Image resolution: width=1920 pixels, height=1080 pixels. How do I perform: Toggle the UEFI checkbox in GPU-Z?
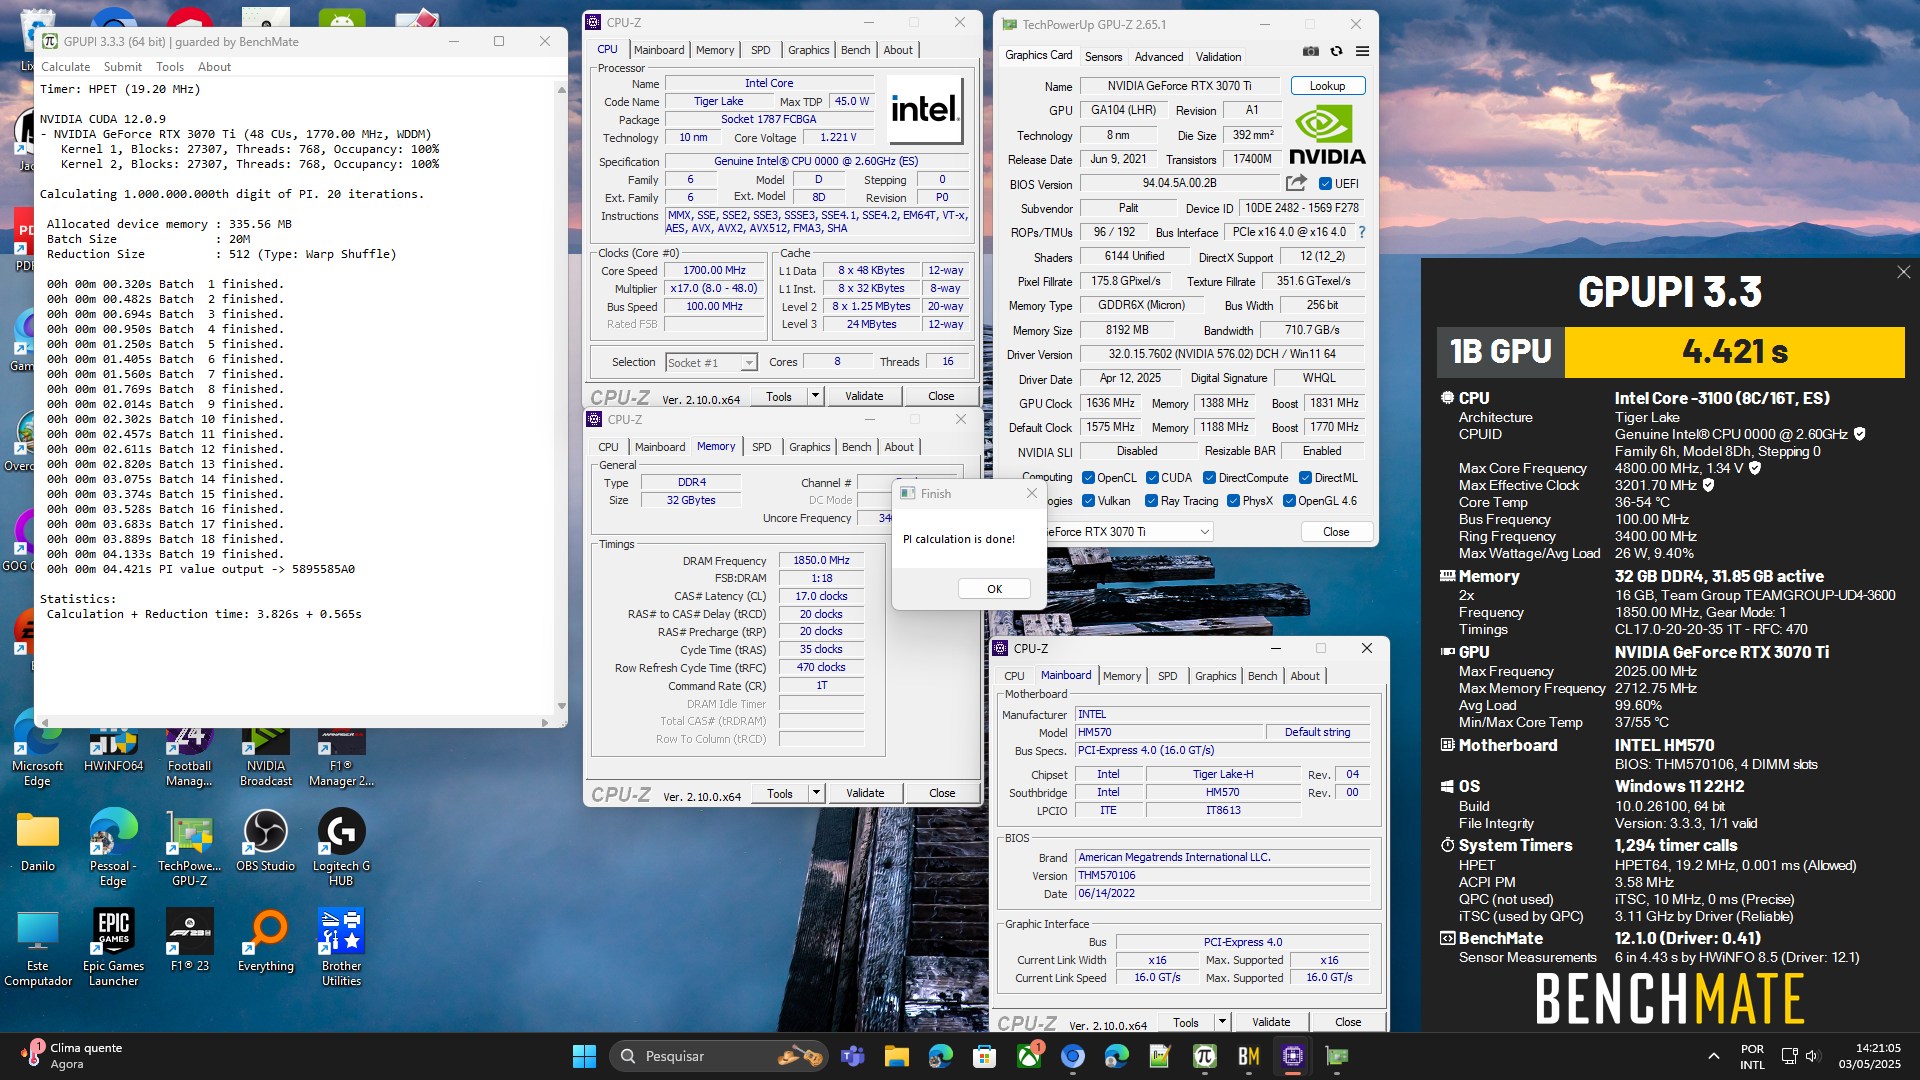[1325, 184]
